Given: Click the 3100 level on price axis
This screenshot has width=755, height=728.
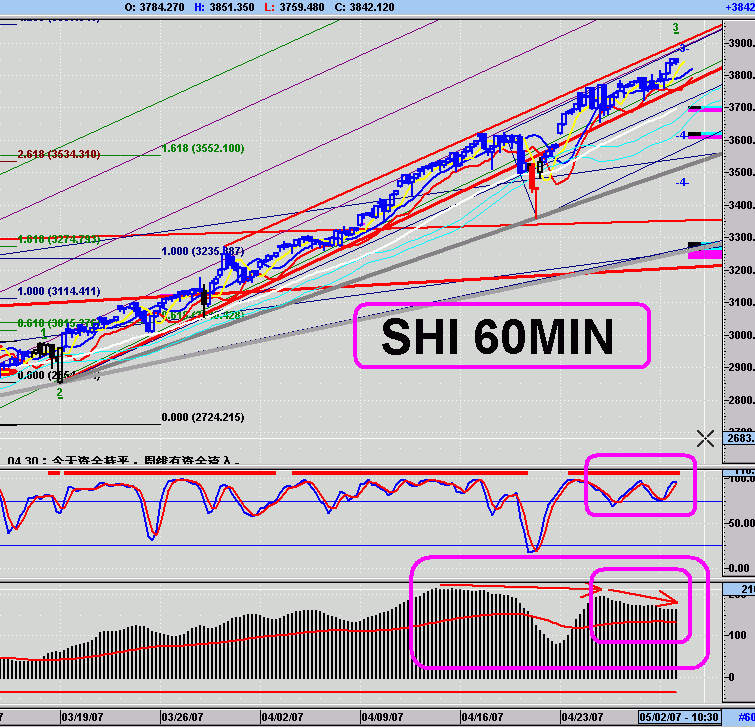Looking at the screenshot, I should point(742,302).
